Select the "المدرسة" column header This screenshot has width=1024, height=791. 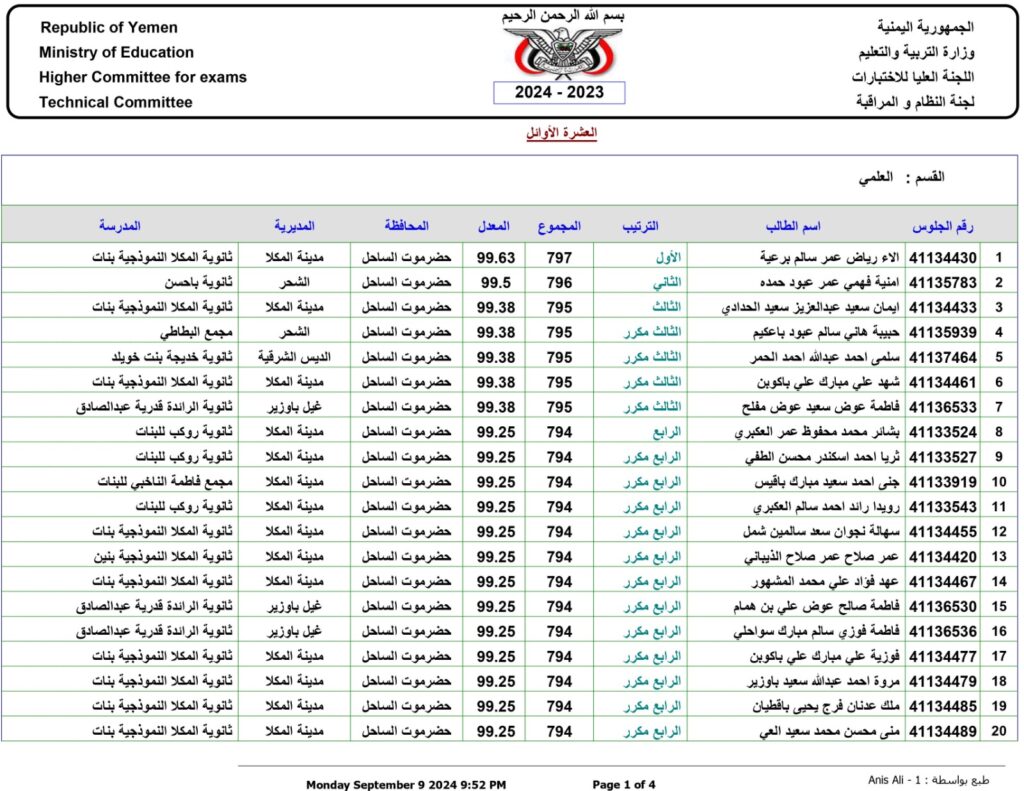(120, 224)
